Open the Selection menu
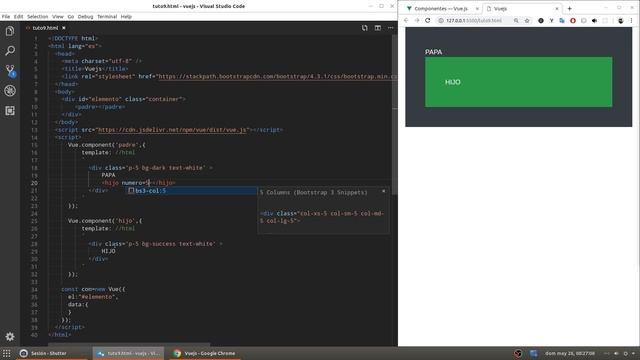640x360 pixels. pyautogui.click(x=38, y=17)
